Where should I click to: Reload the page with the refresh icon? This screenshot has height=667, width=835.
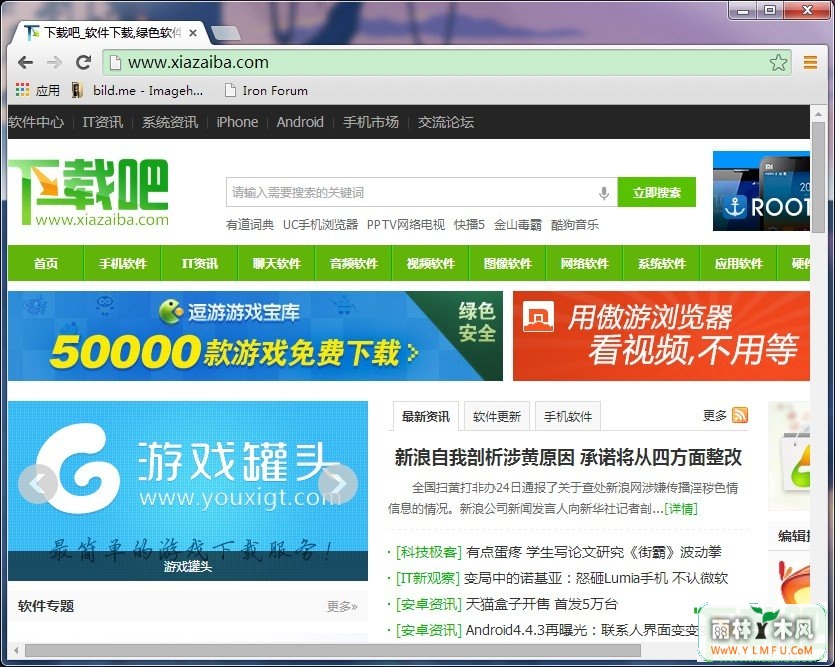[x=84, y=63]
